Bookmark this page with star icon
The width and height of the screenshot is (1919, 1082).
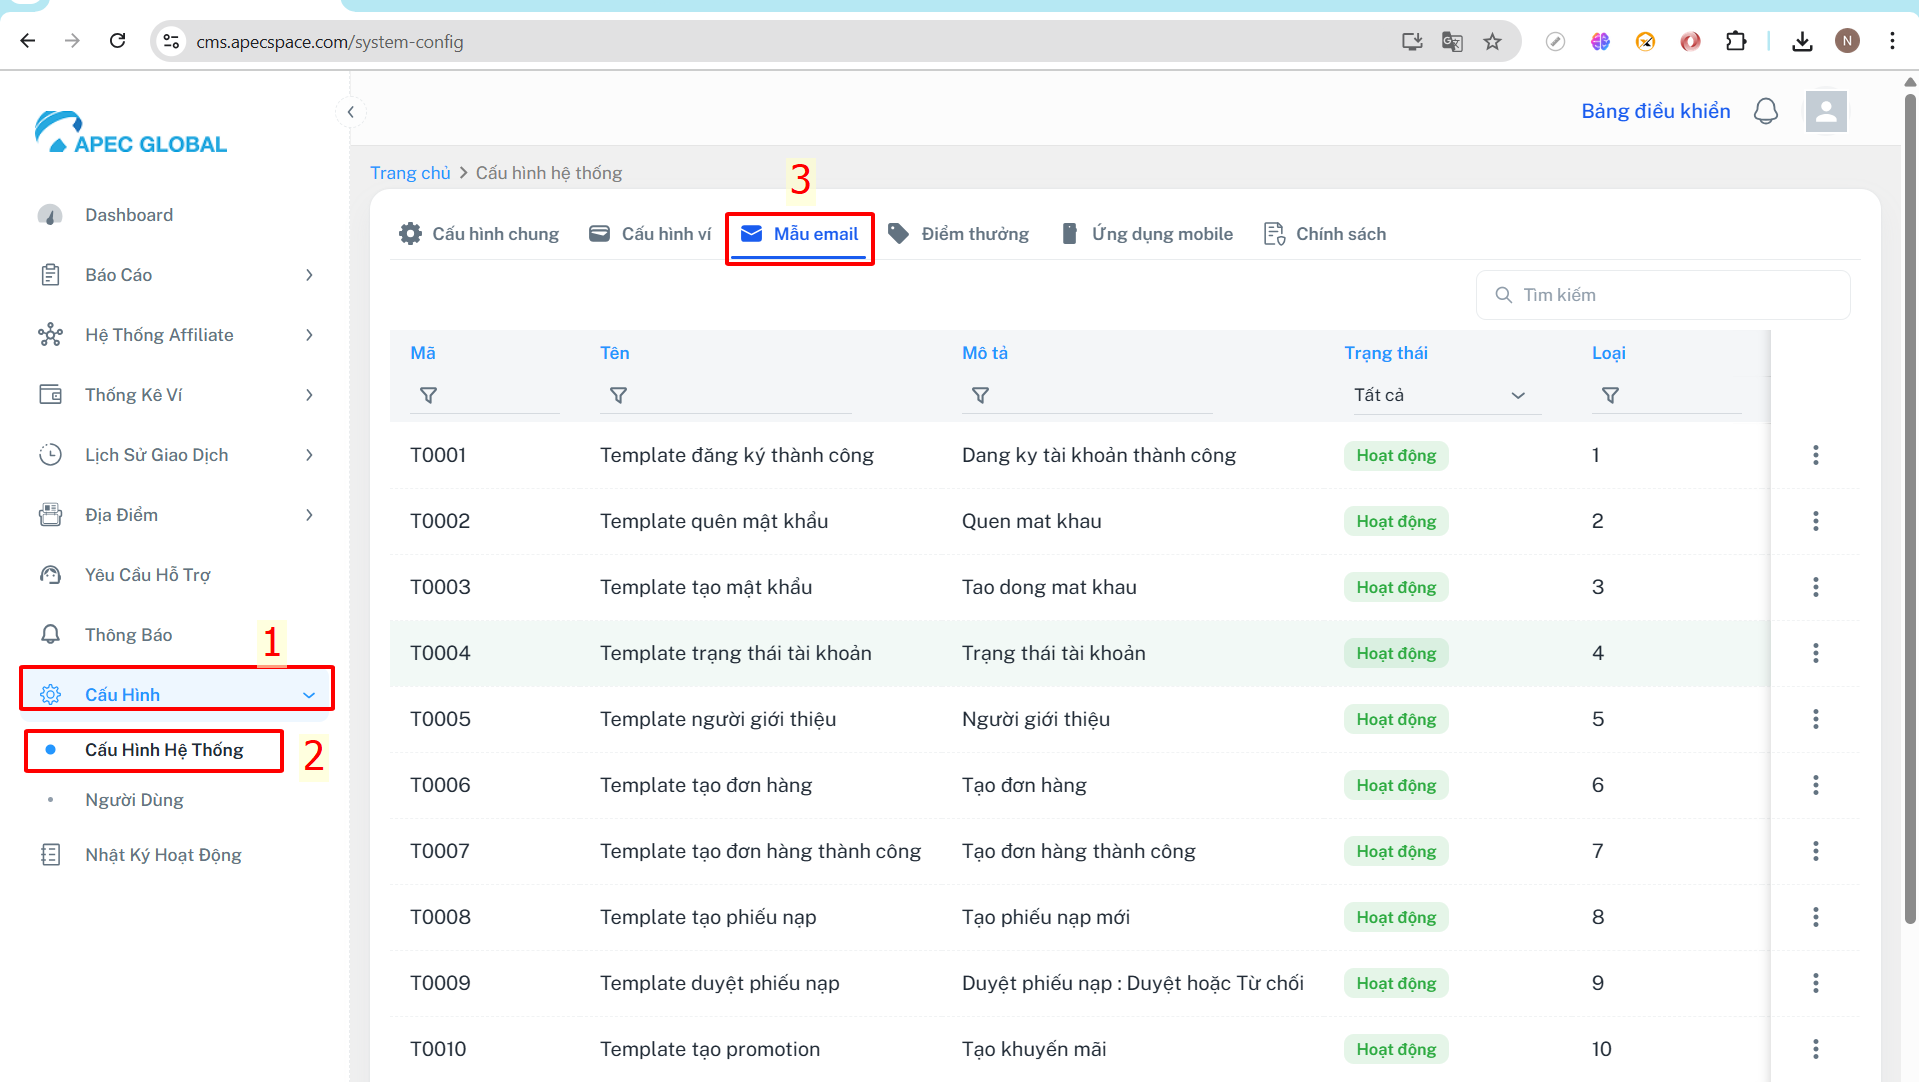click(1492, 41)
